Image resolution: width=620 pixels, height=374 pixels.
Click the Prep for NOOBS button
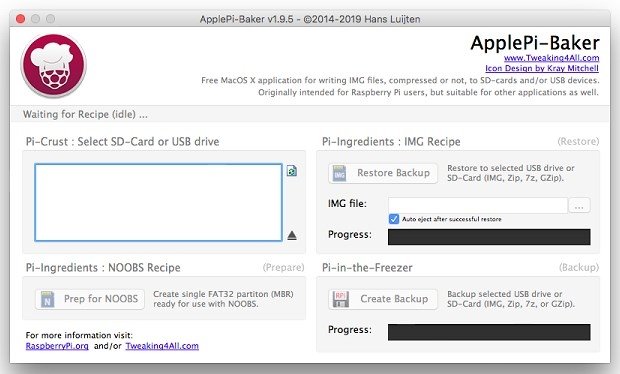[x=90, y=299]
